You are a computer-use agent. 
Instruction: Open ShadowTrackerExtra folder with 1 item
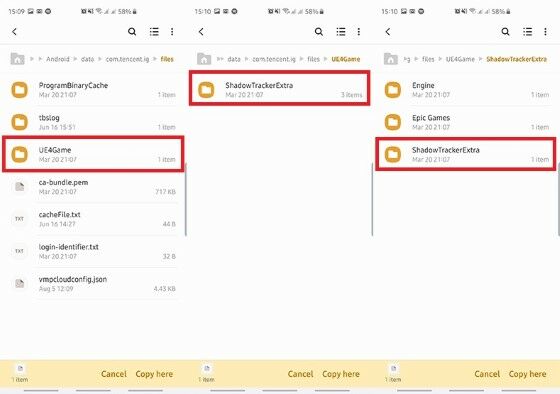pyautogui.click(x=466, y=154)
